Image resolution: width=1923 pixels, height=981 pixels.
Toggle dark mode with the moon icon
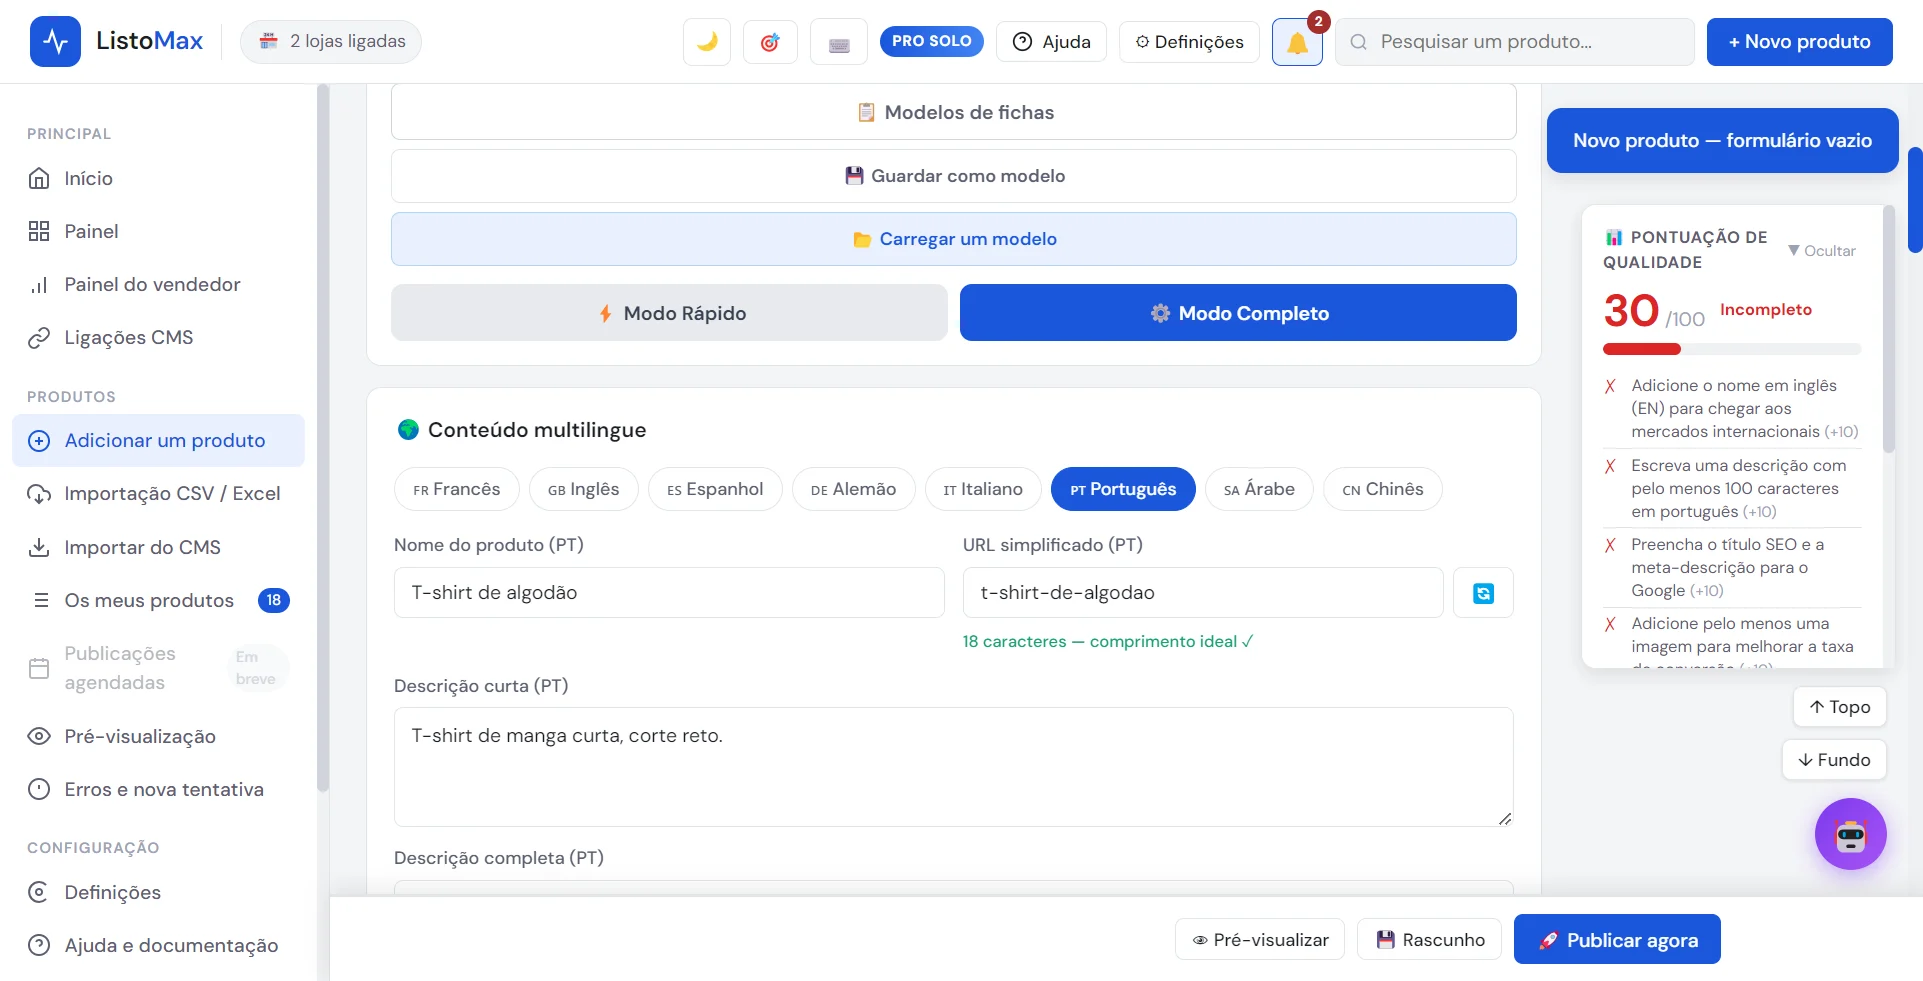pos(707,42)
